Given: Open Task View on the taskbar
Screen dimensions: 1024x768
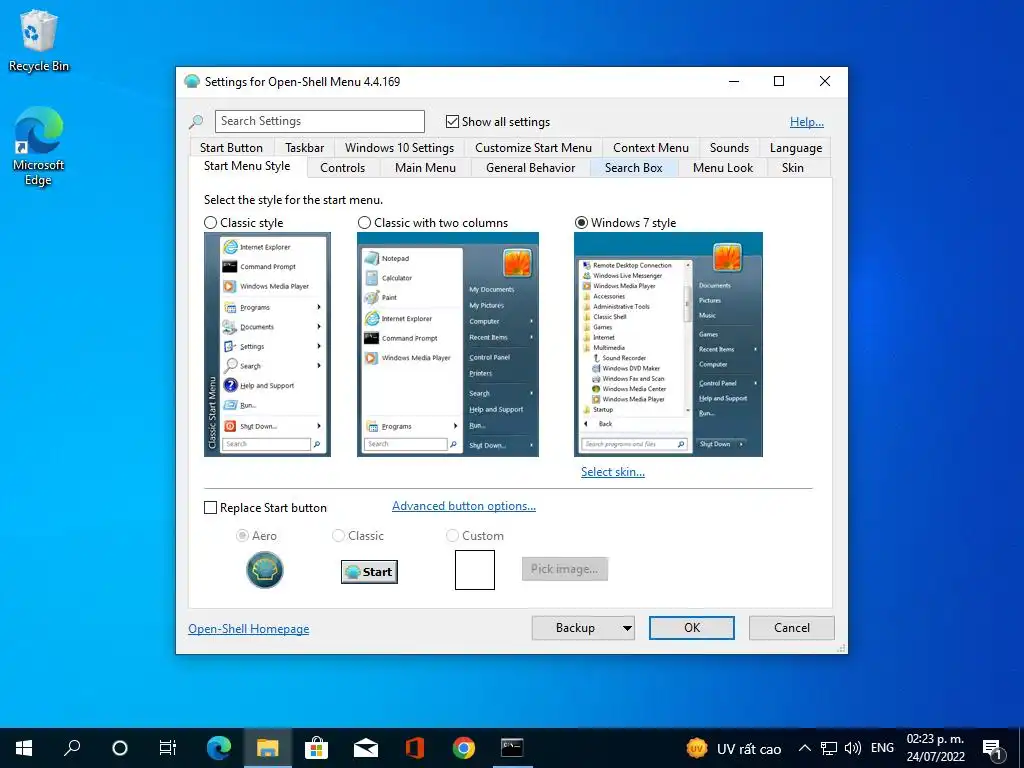Looking at the screenshot, I should click(x=168, y=748).
